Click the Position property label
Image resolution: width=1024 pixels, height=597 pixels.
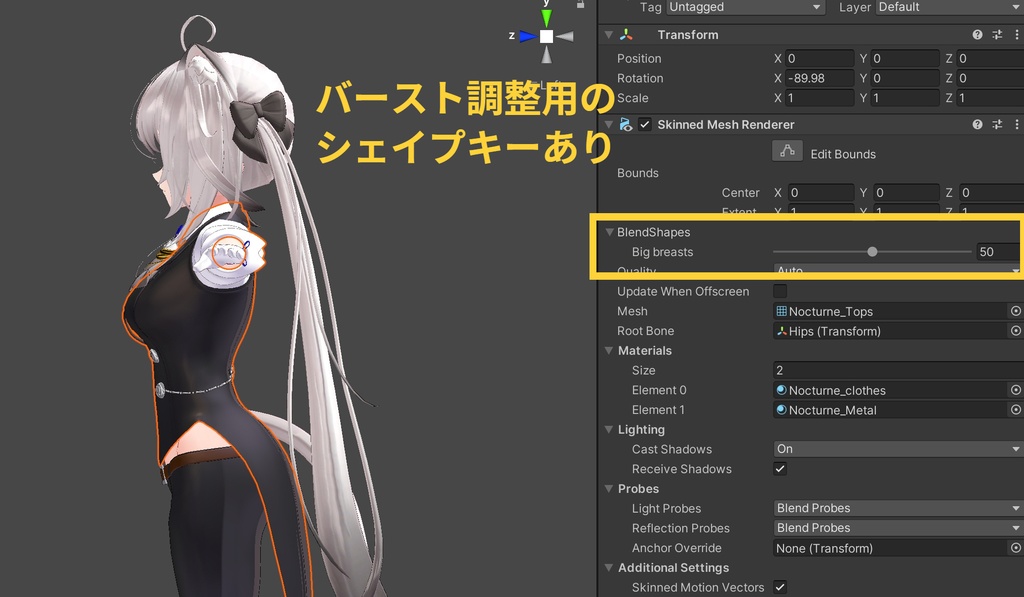tap(639, 58)
